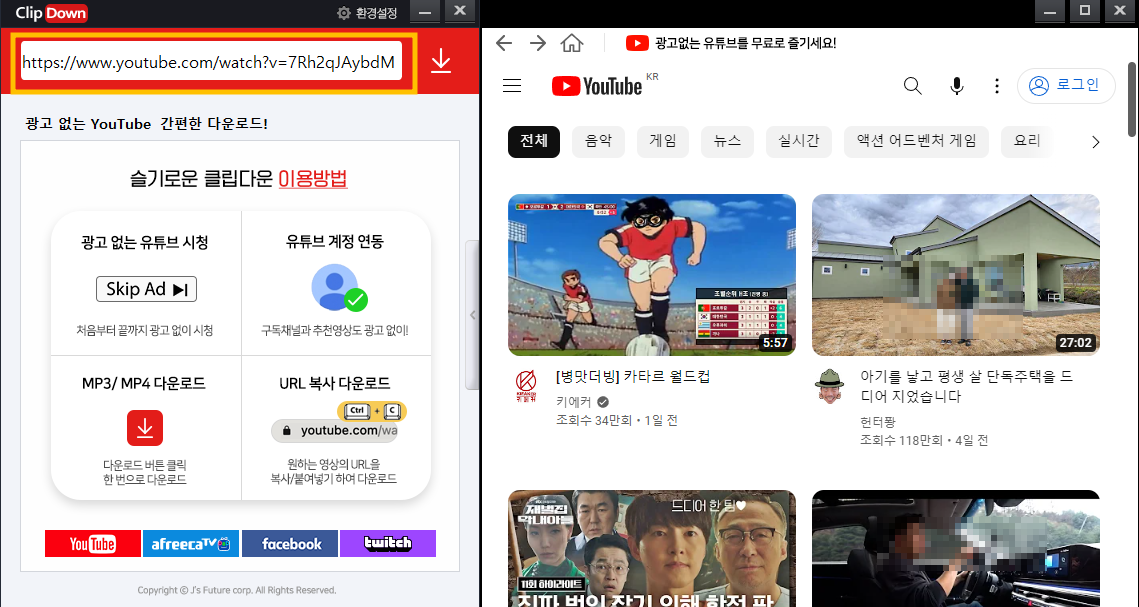The image size is (1139, 607).
Task: Click the 조회수 34만회 • 1일 전 text
Action: point(617,420)
